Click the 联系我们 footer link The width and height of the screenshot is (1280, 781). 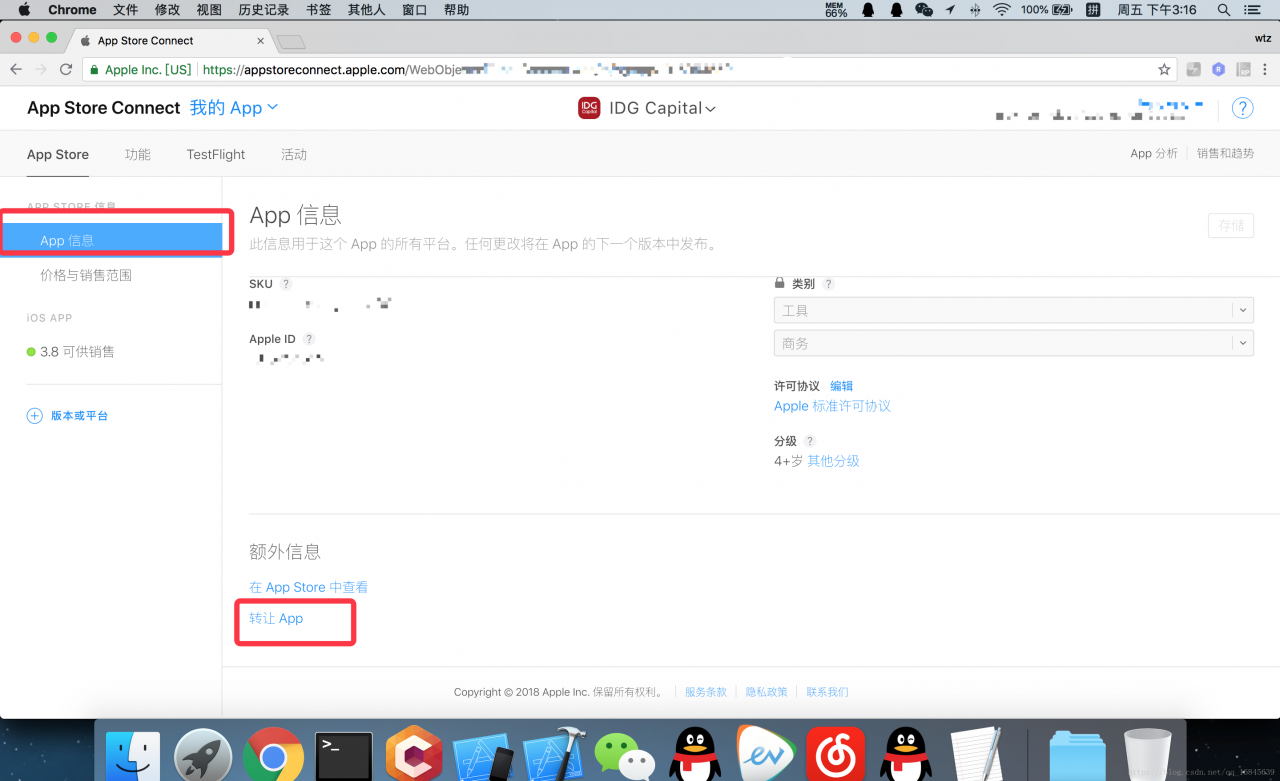pos(828,692)
